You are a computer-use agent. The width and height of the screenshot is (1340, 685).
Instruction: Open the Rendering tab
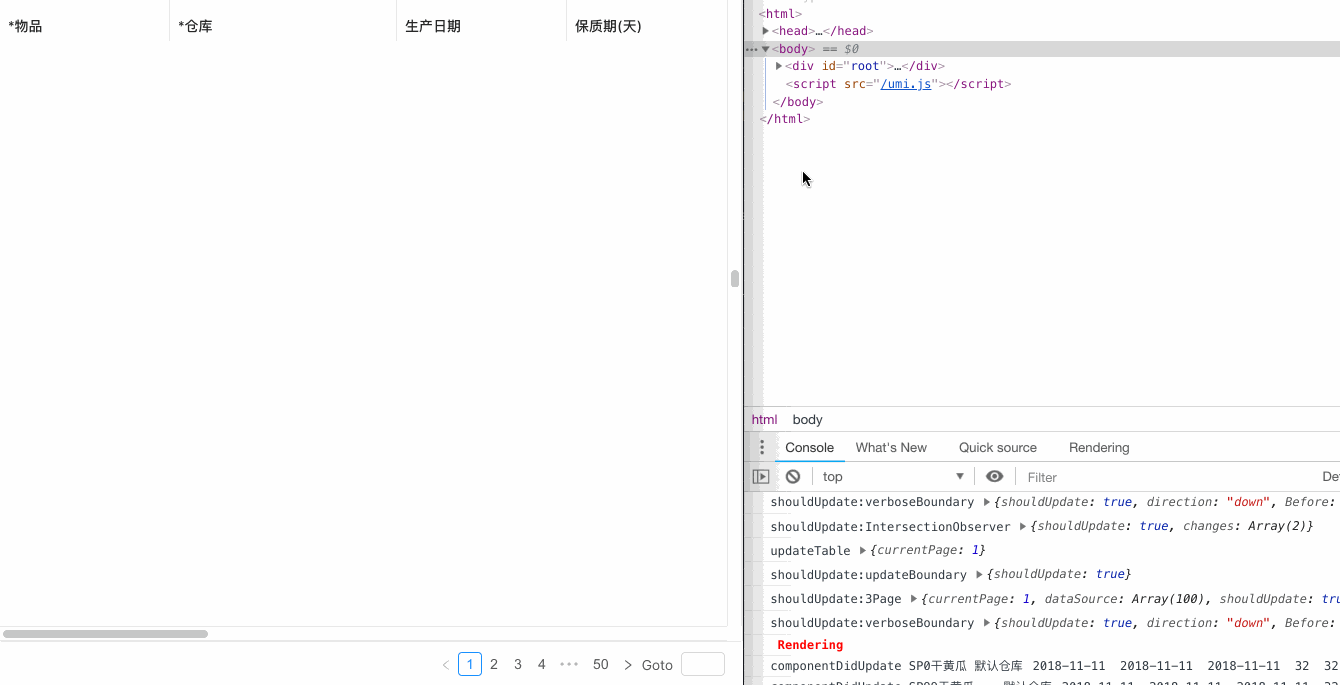[x=1099, y=448]
